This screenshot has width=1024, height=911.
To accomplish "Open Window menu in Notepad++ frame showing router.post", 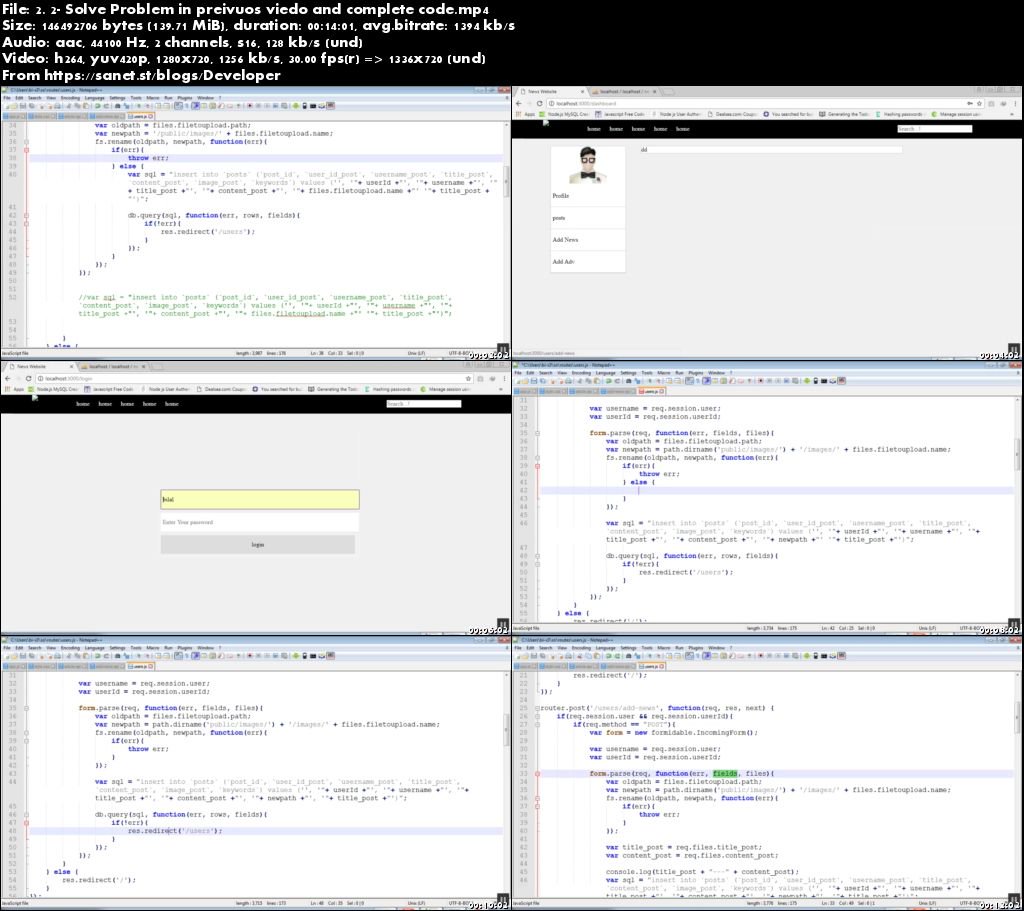I will click(716, 648).
